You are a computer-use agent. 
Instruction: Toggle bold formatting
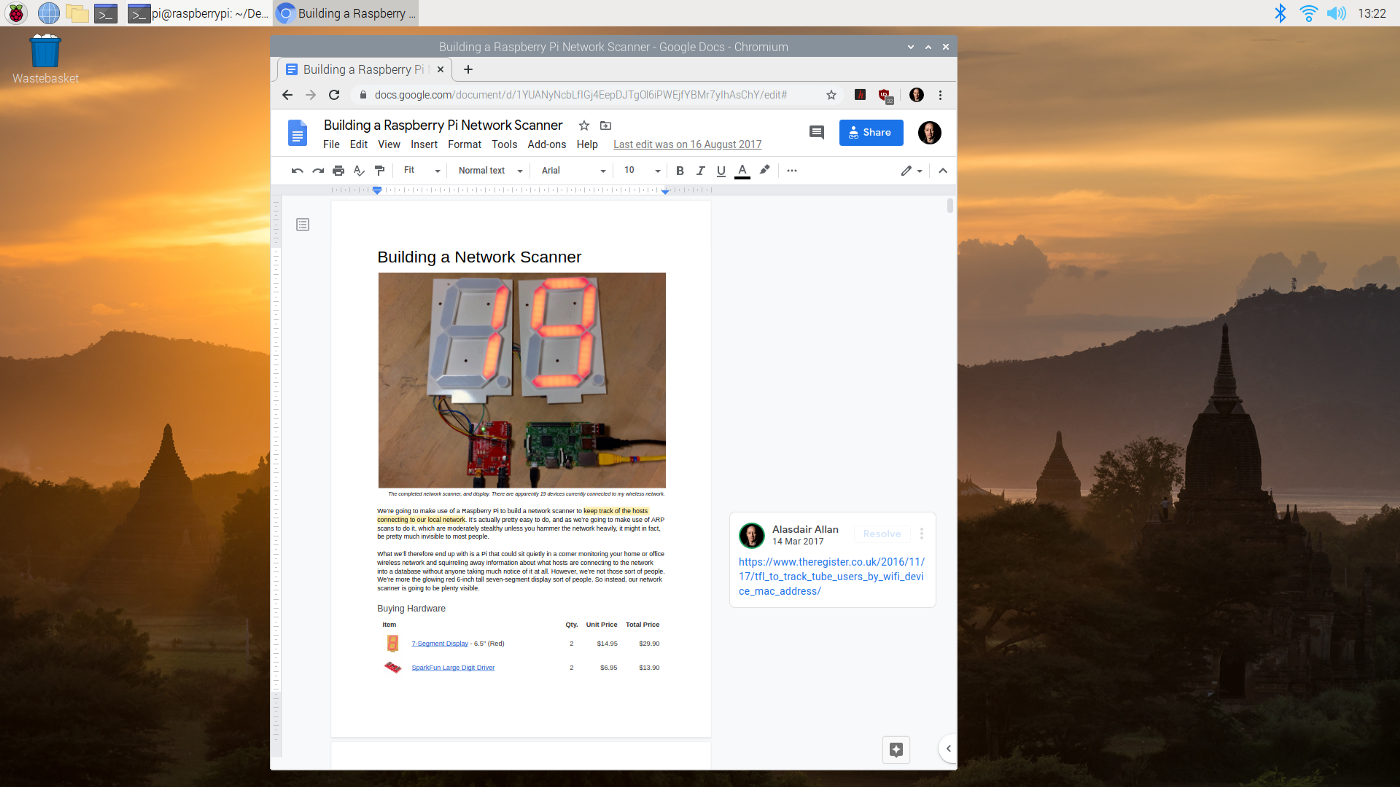tap(680, 171)
